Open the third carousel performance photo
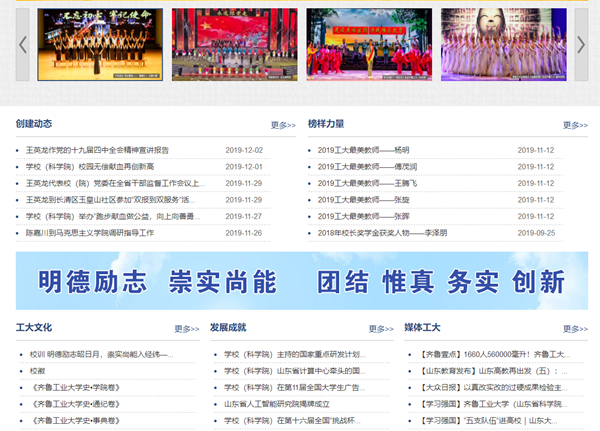Screen dimensions: 600x431 coord(368,44)
